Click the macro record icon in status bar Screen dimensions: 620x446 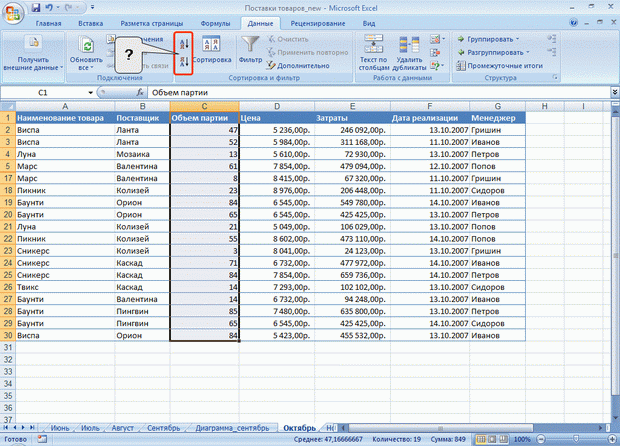[x=42, y=439]
